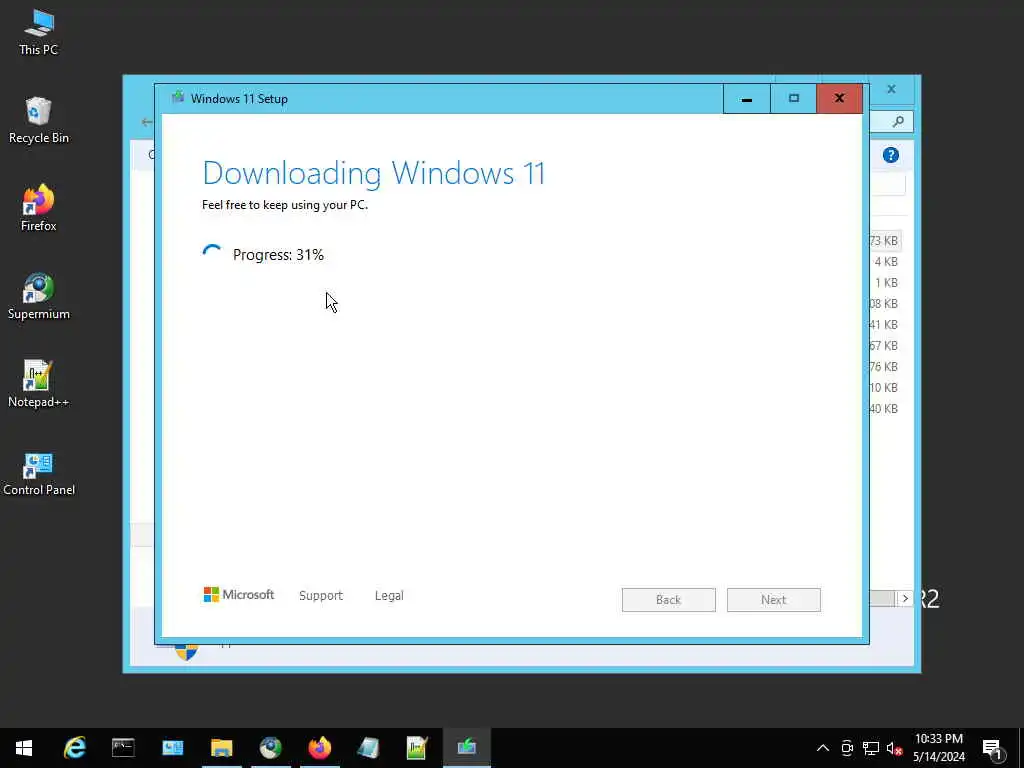Open the Action Center notifications icon
Screen dimensions: 1024x768
click(991, 748)
